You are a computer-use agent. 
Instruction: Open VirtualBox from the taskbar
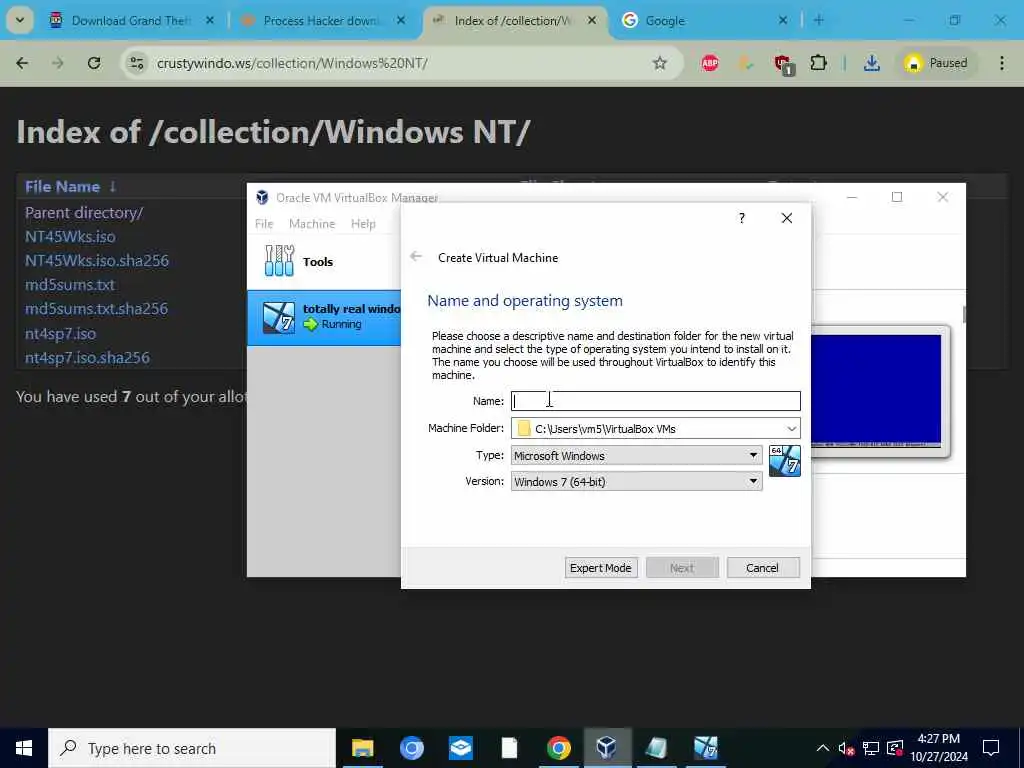tap(607, 748)
